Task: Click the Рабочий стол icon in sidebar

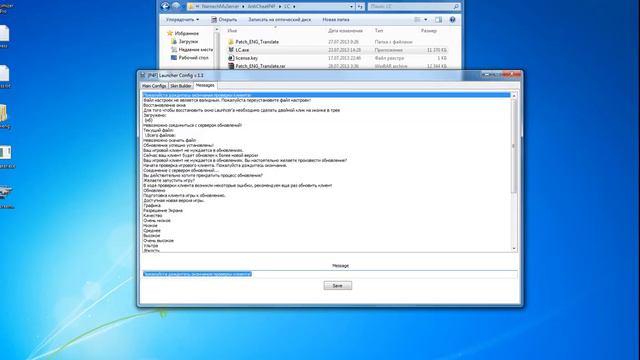Action: click(174, 58)
